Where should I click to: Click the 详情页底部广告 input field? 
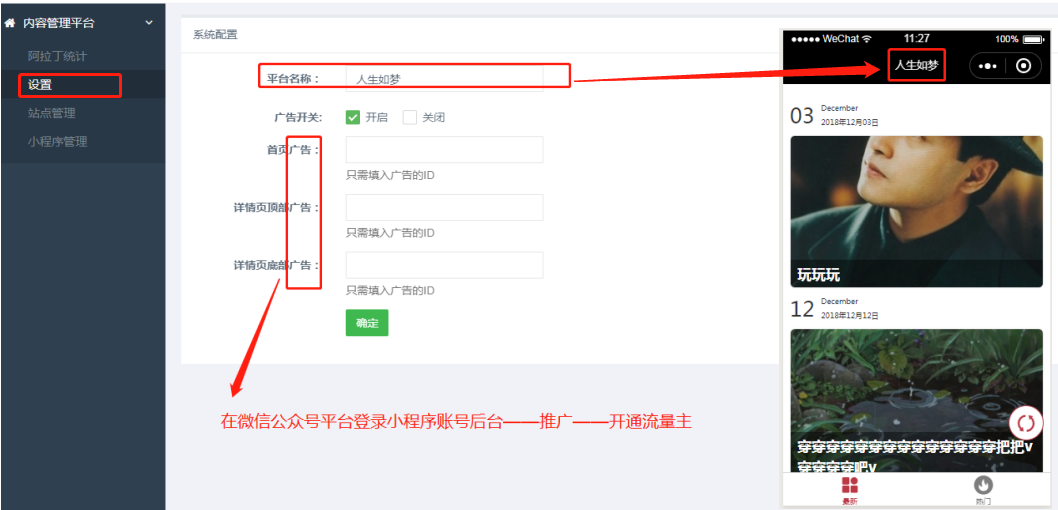[444, 265]
